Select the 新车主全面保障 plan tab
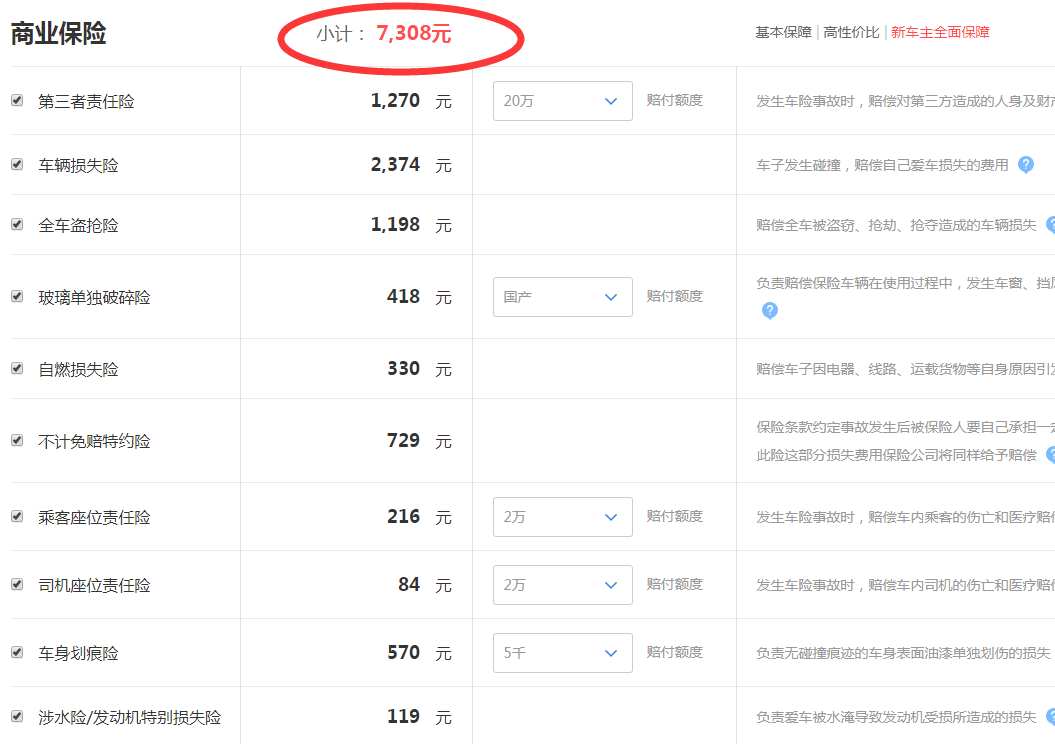Viewport: 1055px width, 744px height. click(940, 32)
